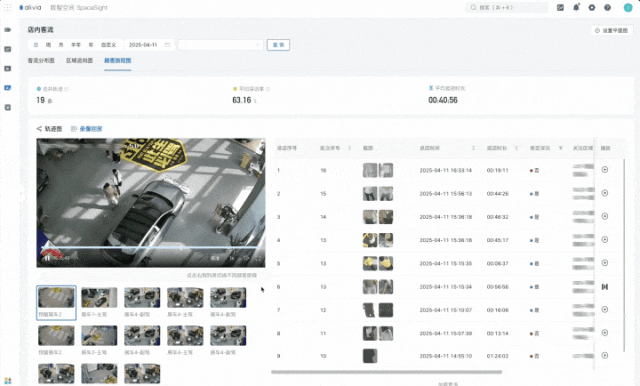Image resolution: width=640 pixels, height=386 pixels.
Task: Open the app grid launcher icon
Action: pyautogui.click(x=7, y=7)
